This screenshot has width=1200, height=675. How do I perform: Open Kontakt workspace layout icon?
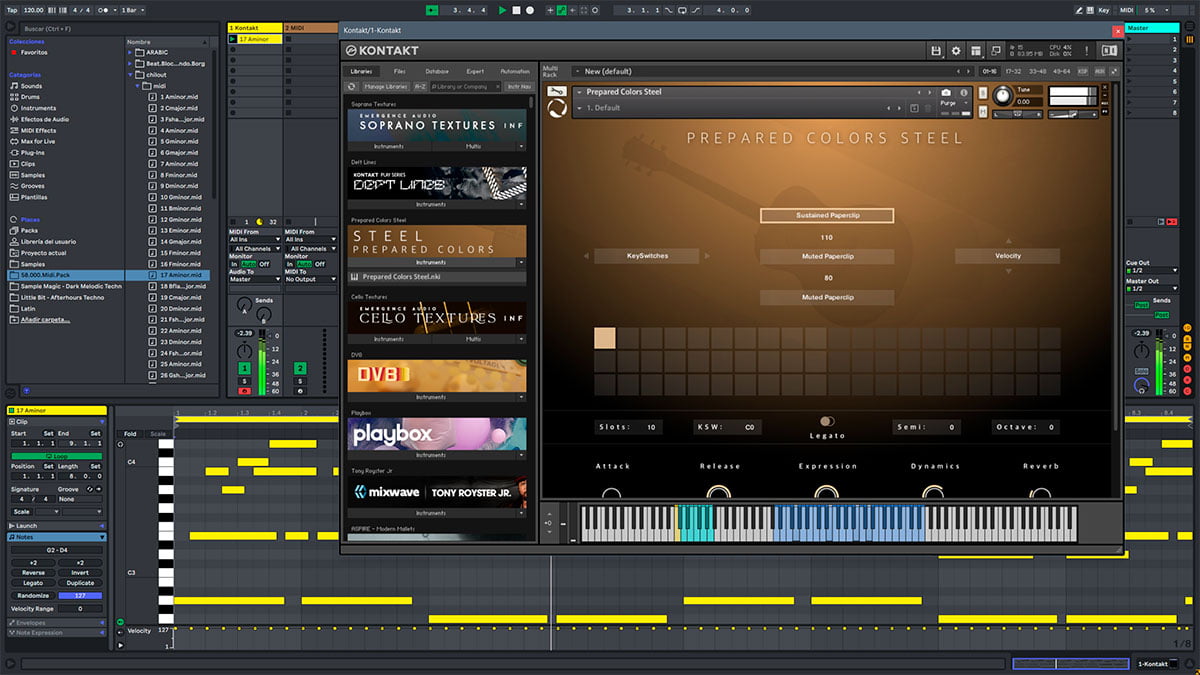(976, 51)
